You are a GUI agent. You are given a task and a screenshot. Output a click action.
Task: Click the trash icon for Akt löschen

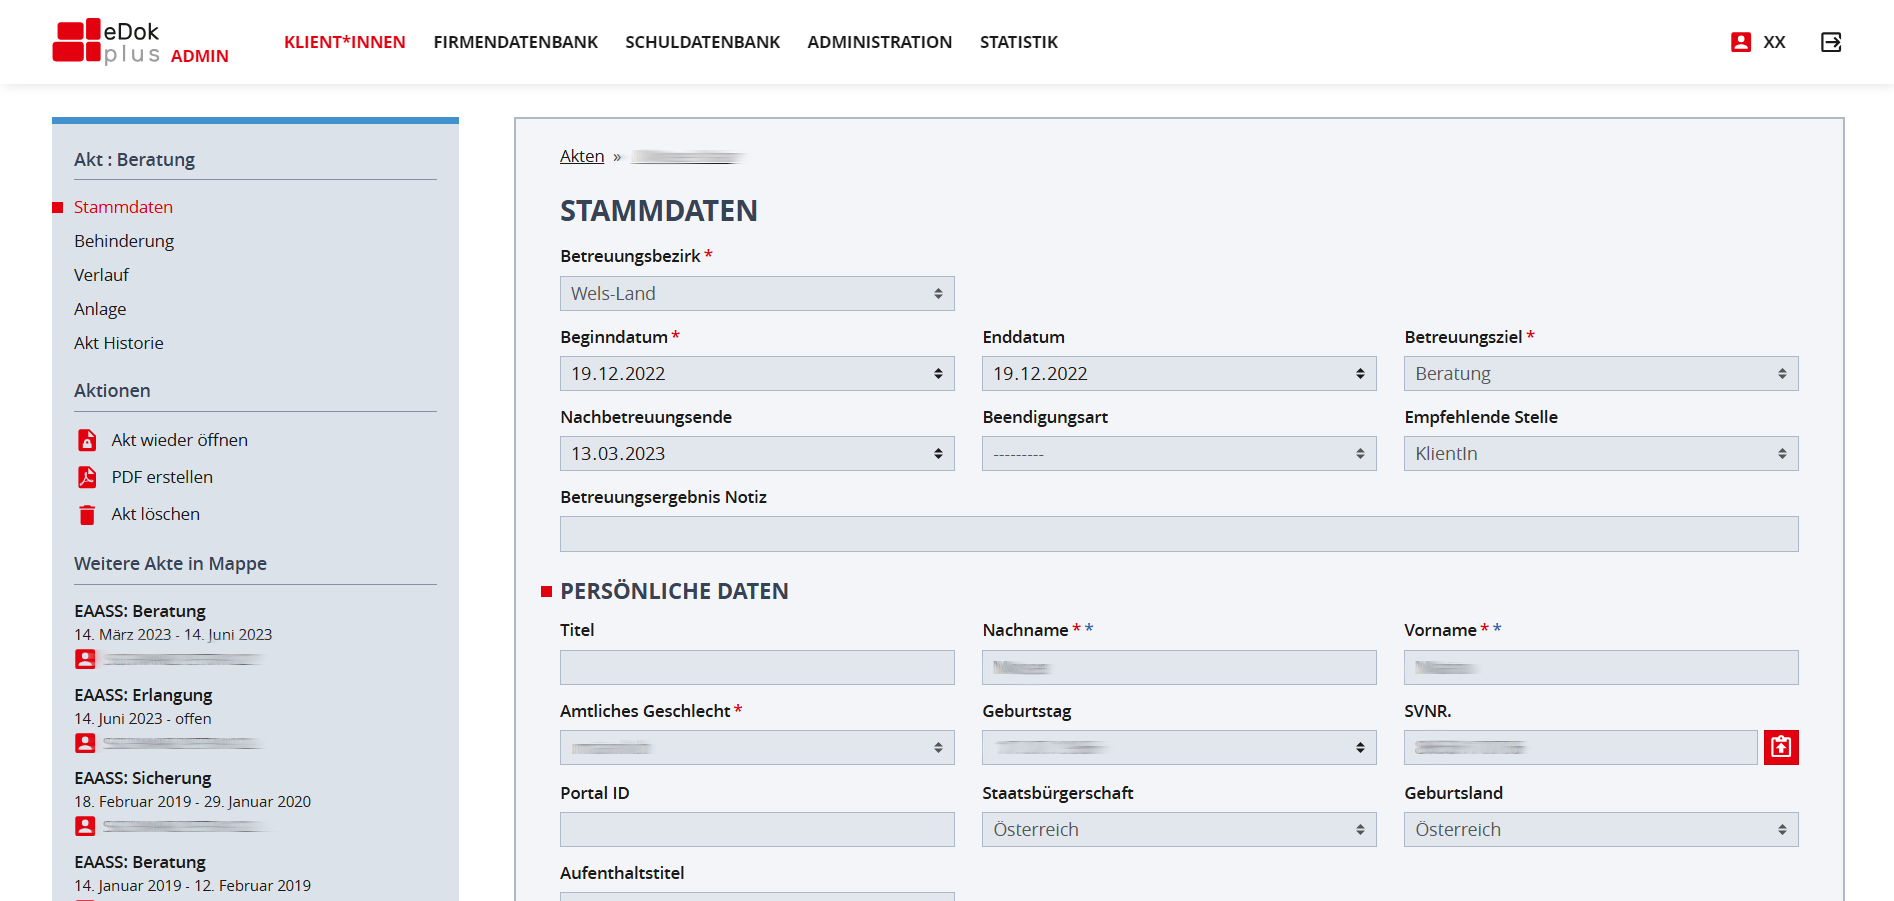88,515
